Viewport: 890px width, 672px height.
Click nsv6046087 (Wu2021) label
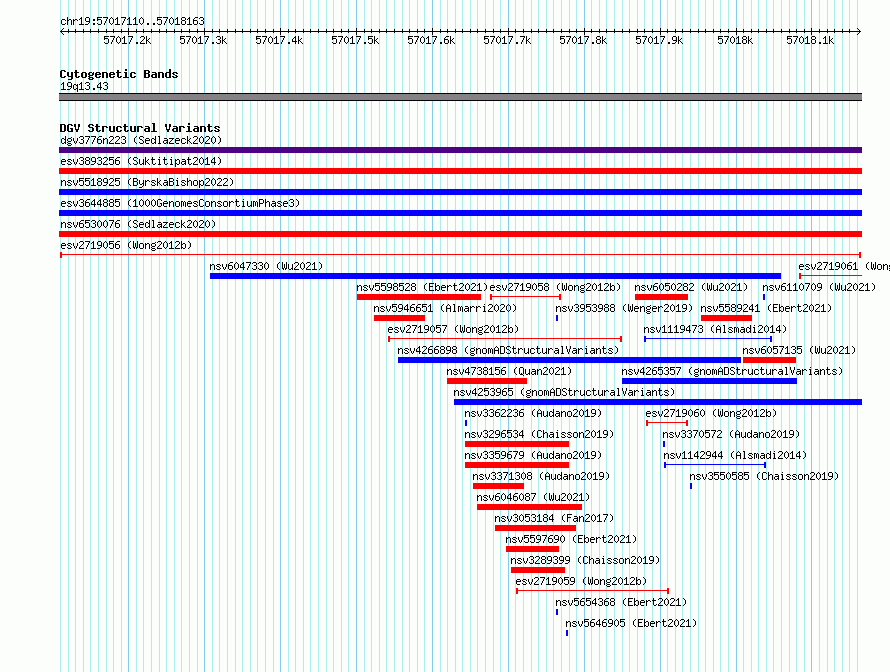click(x=533, y=497)
